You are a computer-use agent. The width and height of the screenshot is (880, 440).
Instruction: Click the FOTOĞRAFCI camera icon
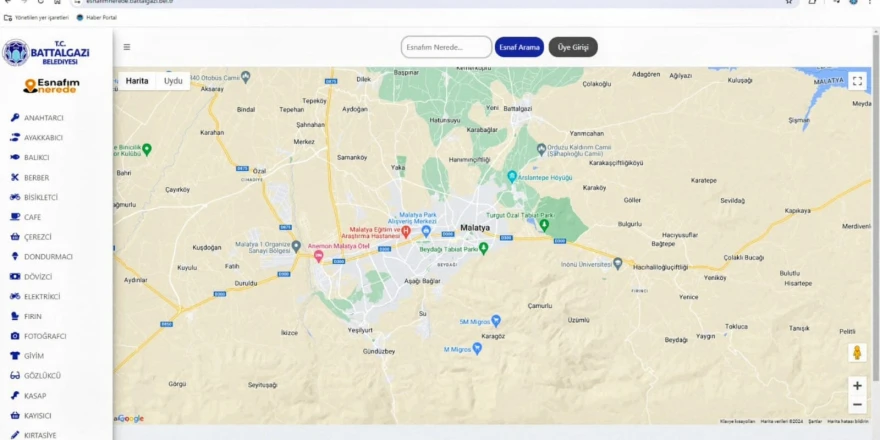(15, 336)
